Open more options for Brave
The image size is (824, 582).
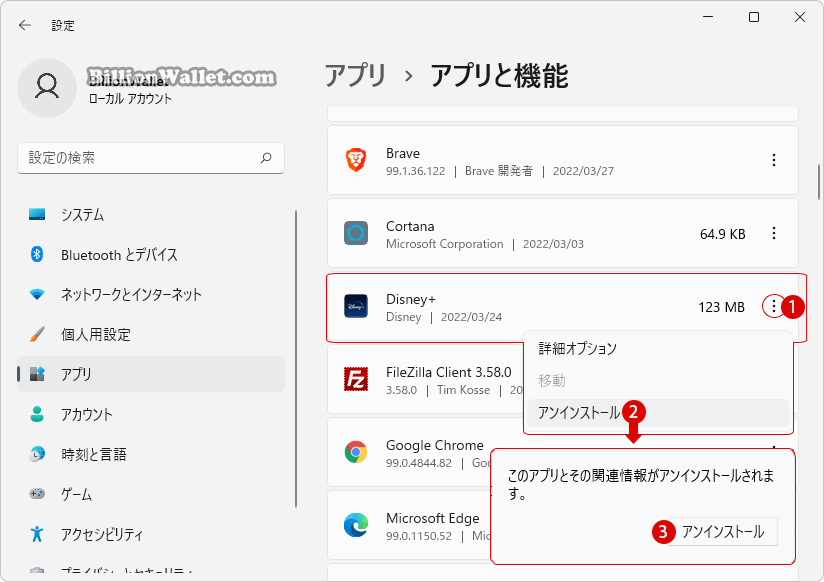(774, 160)
